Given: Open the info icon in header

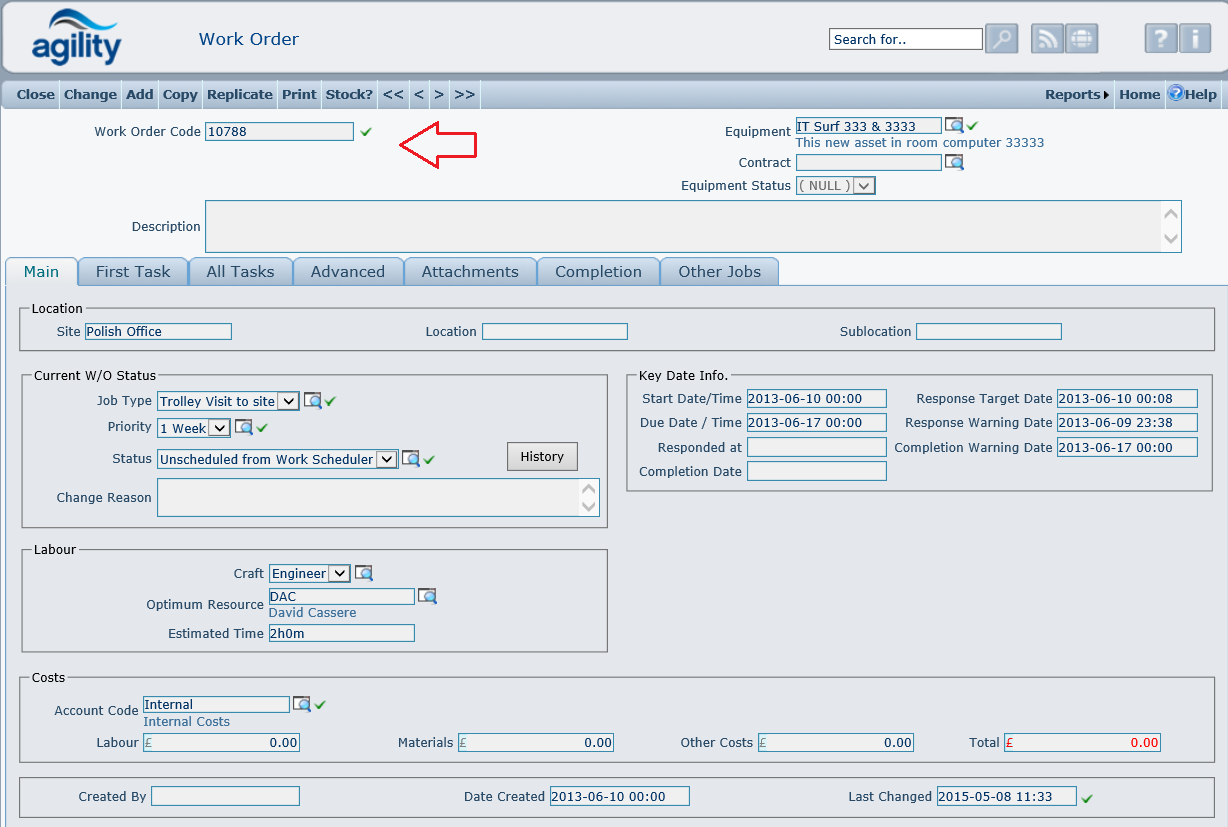Looking at the screenshot, I should (x=1194, y=39).
